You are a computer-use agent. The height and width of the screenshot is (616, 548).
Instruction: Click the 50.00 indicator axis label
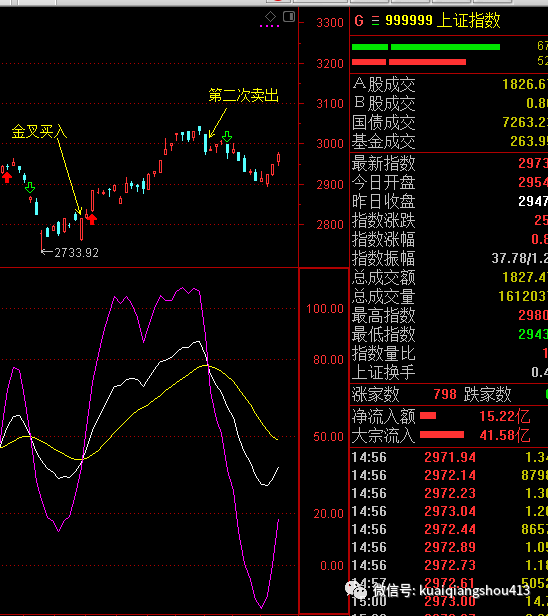328,436
